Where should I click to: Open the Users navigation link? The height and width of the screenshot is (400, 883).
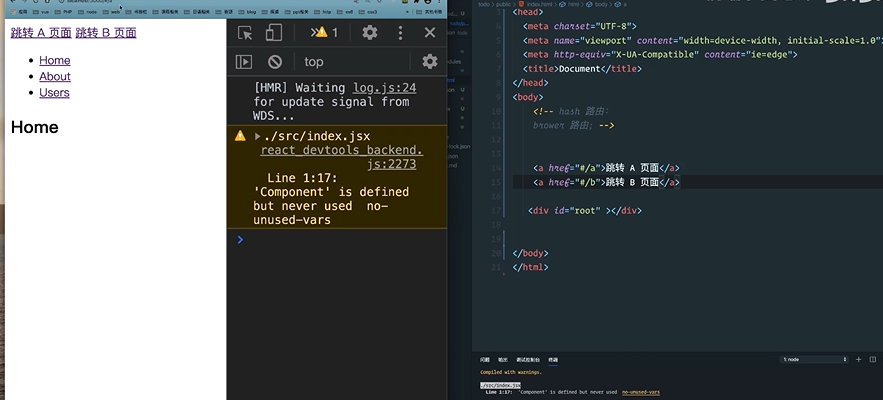point(54,92)
